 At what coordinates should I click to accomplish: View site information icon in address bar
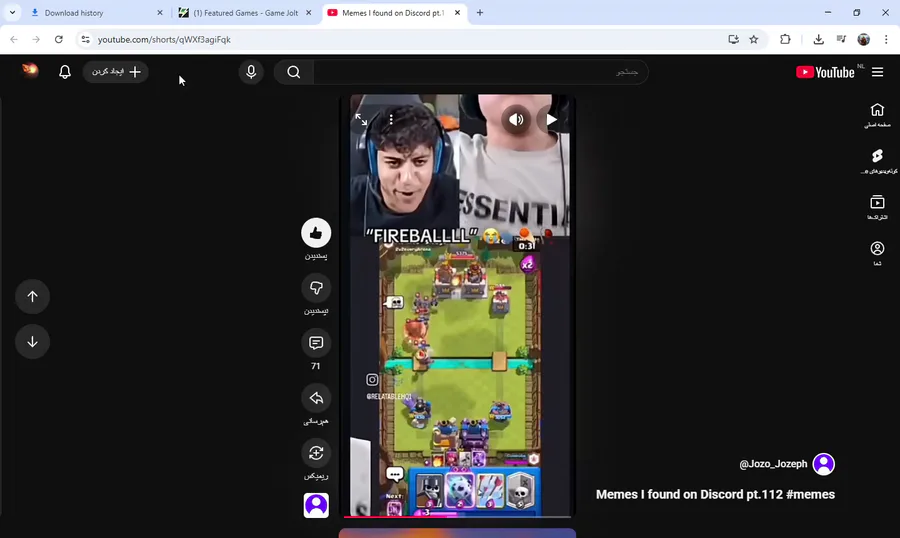tap(86, 40)
